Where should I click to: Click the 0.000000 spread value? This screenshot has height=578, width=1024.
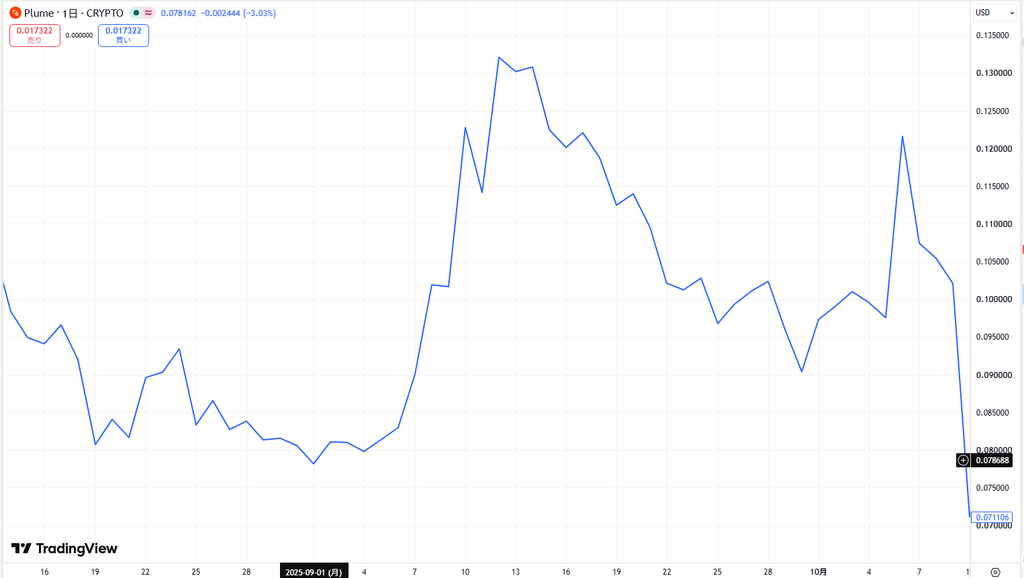[x=79, y=35]
